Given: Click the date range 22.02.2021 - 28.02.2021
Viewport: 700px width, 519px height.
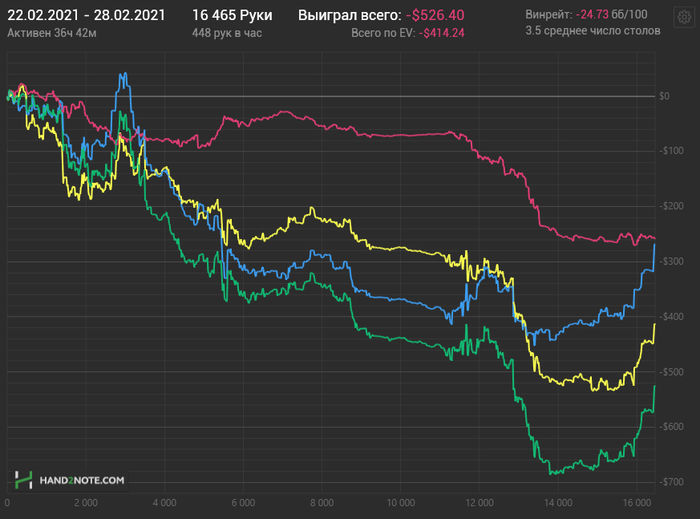Looking at the screenshot, I should coord(86,15).
